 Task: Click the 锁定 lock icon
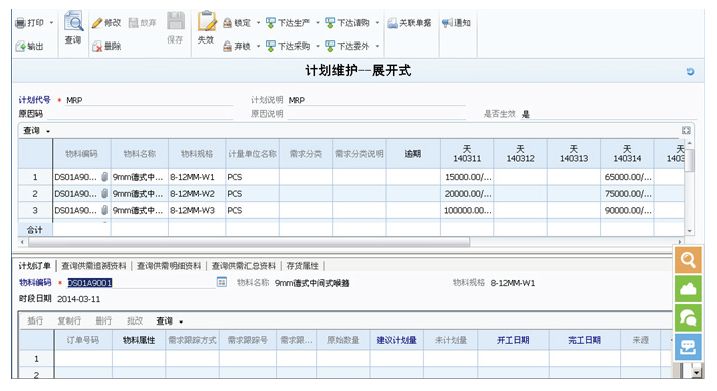(x=227, y=23)
